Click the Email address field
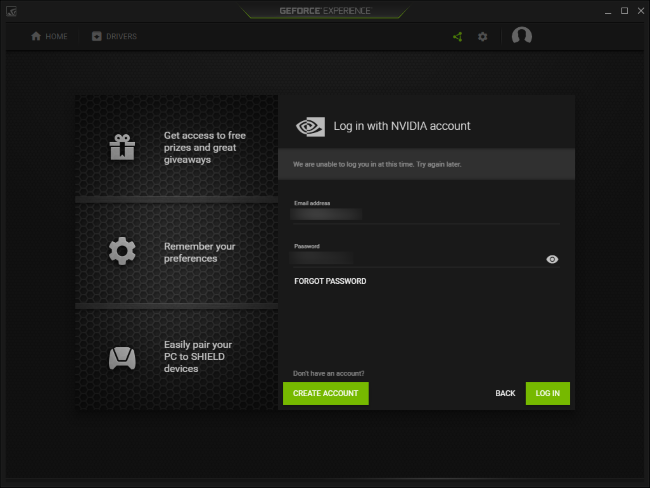Screen dimensions: 650x488 pos(426,214)
